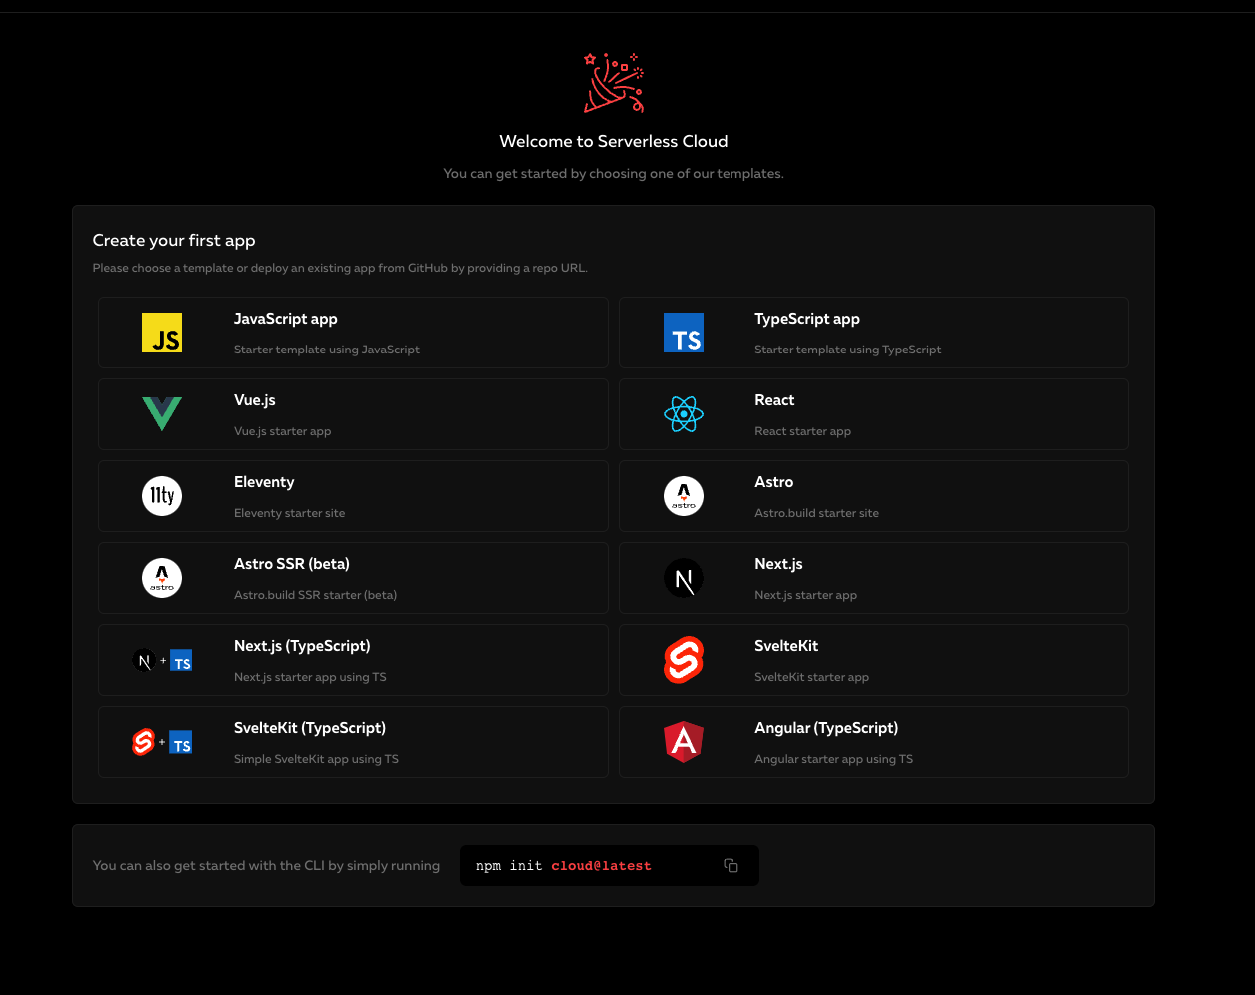Choose the React starter app template

click(873, 413)
